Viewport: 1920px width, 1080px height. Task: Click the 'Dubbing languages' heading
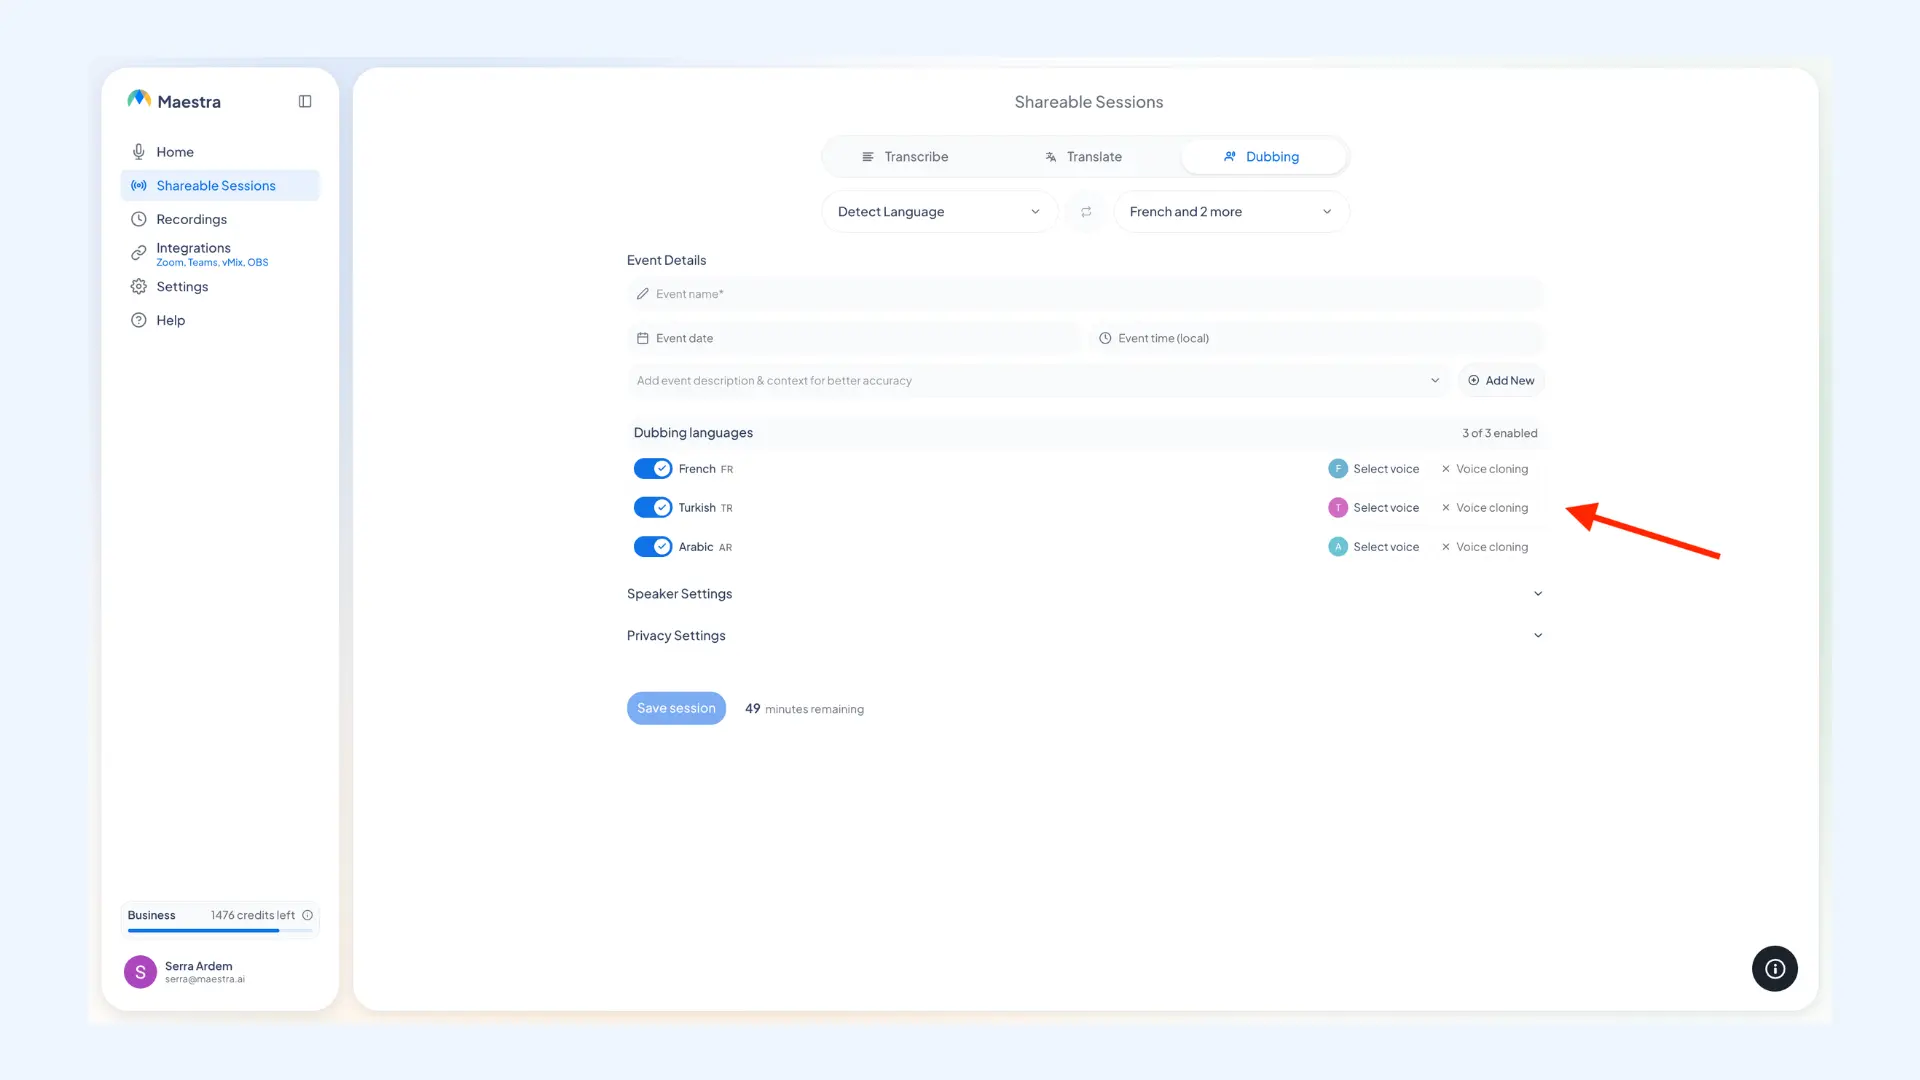pyautogui.click(x=693, y=433)
